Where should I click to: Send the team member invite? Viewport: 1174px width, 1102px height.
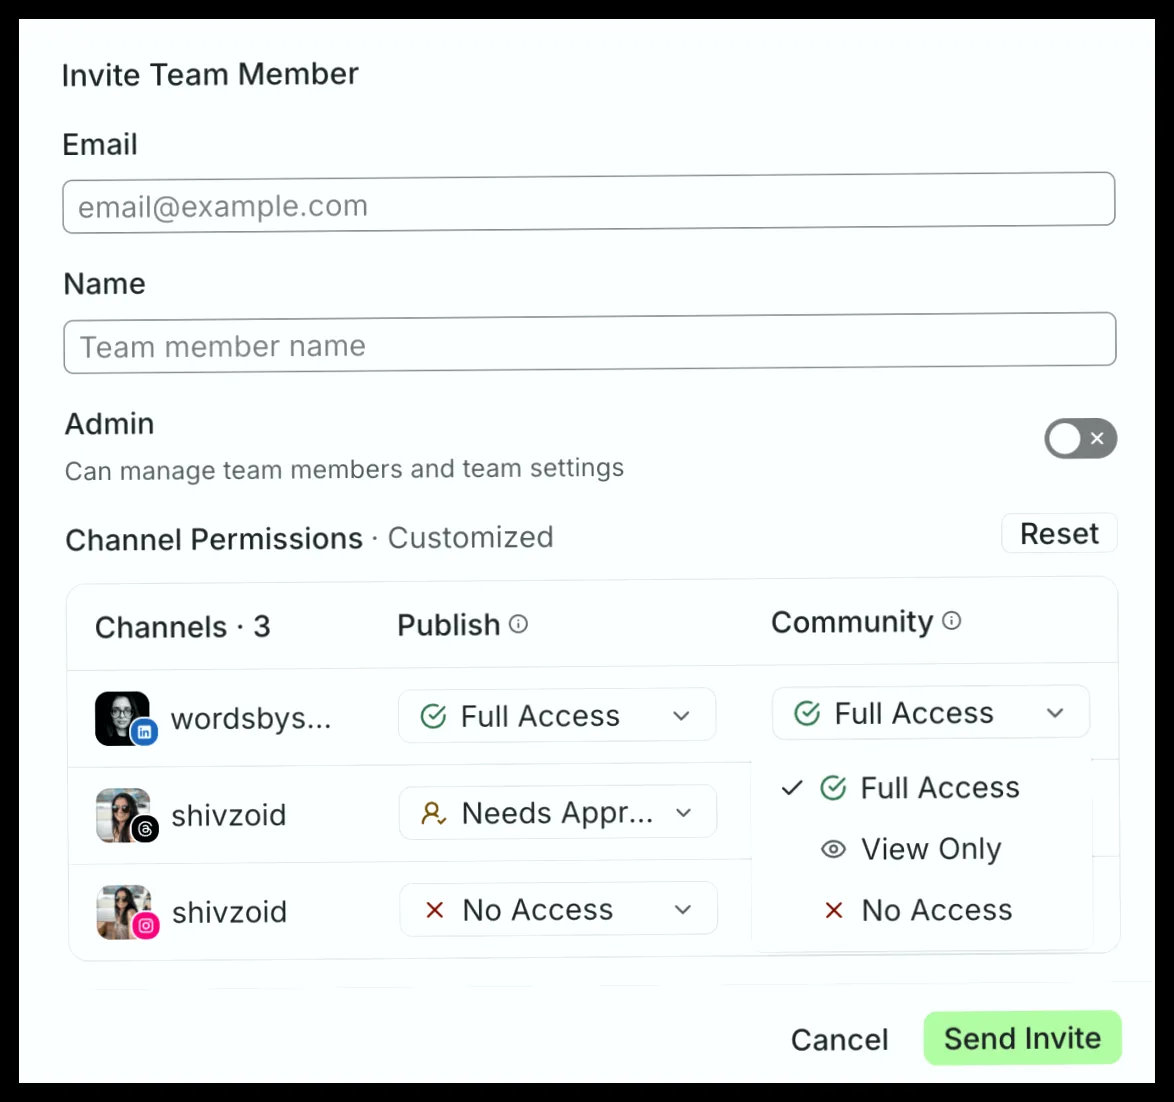coord(1022,1038)
